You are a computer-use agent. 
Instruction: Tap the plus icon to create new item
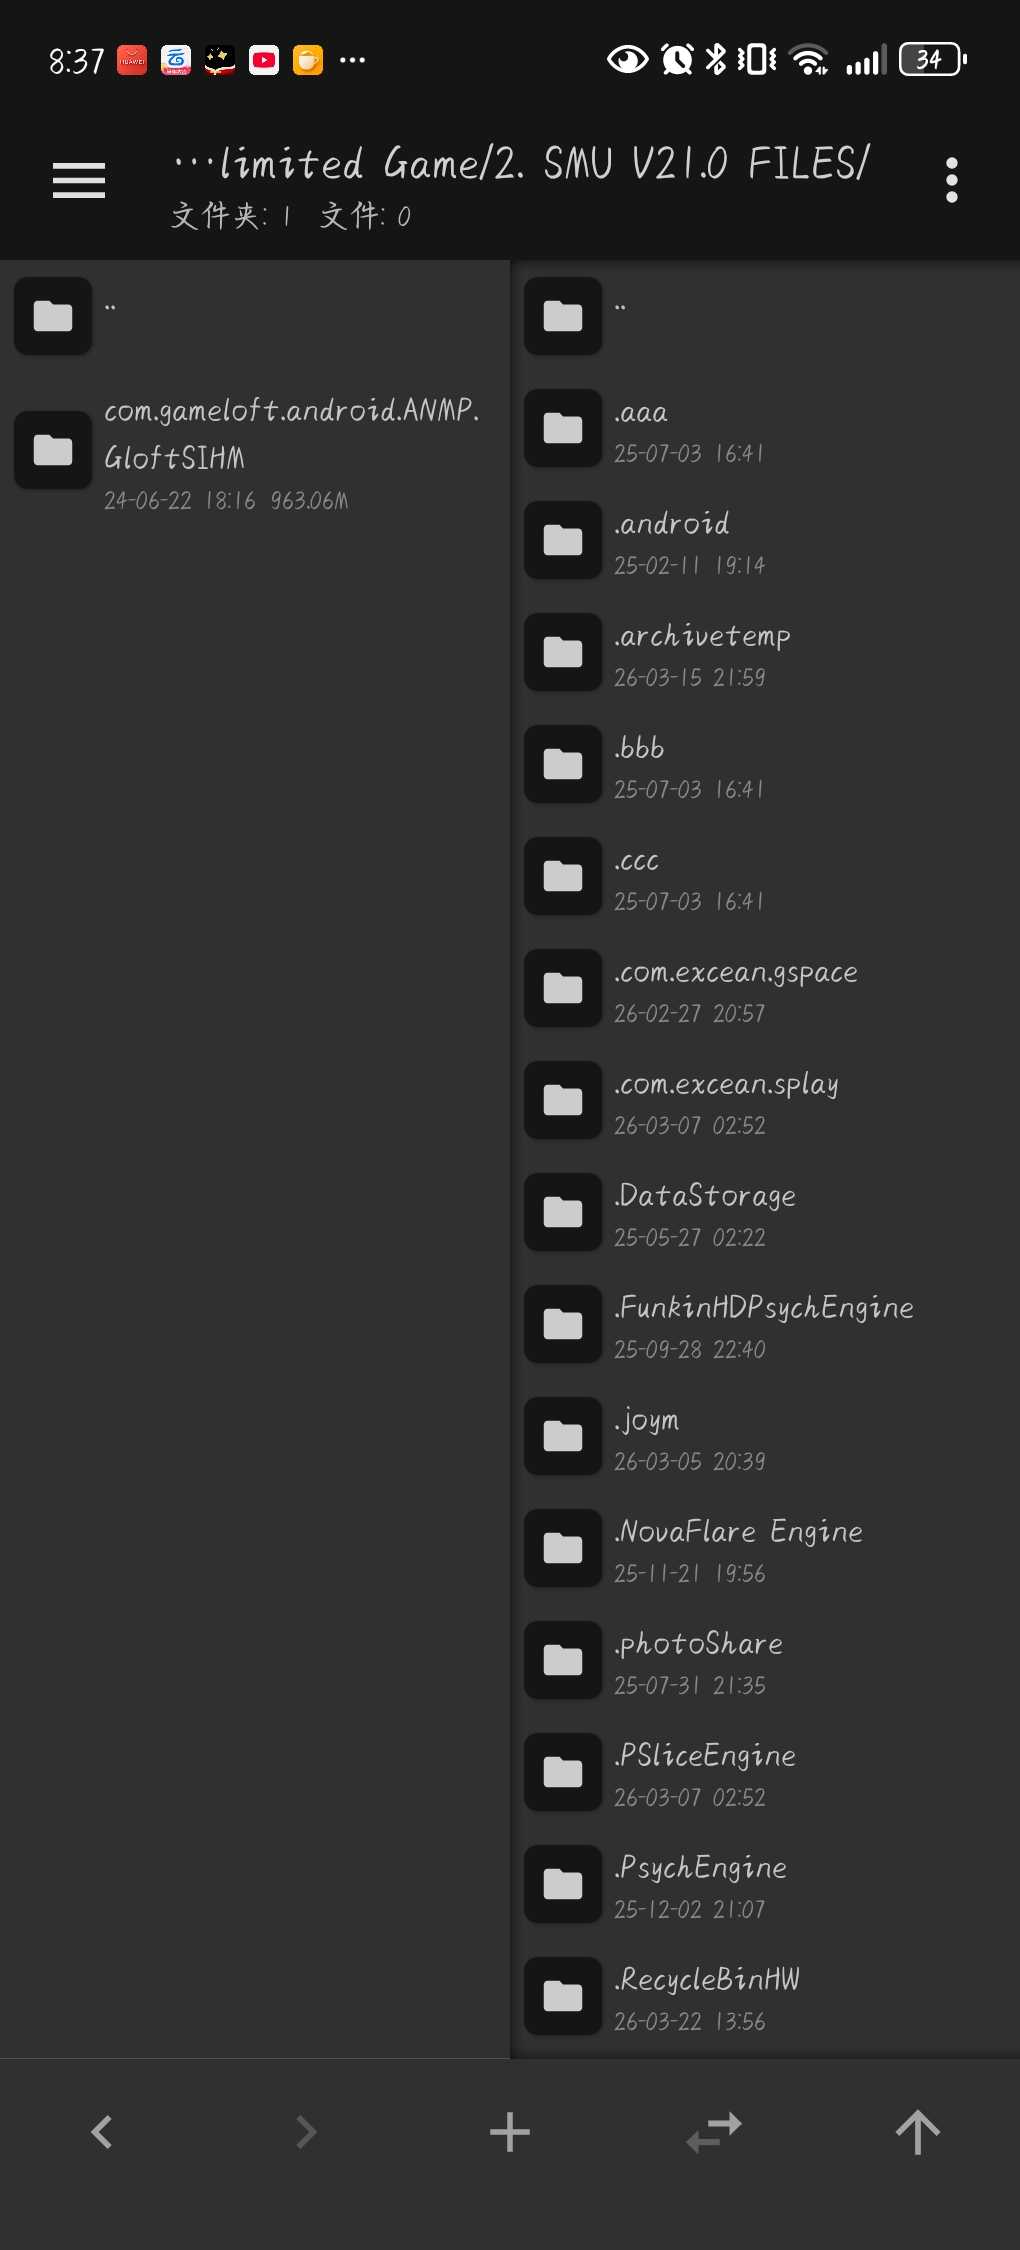(510, 2131)
